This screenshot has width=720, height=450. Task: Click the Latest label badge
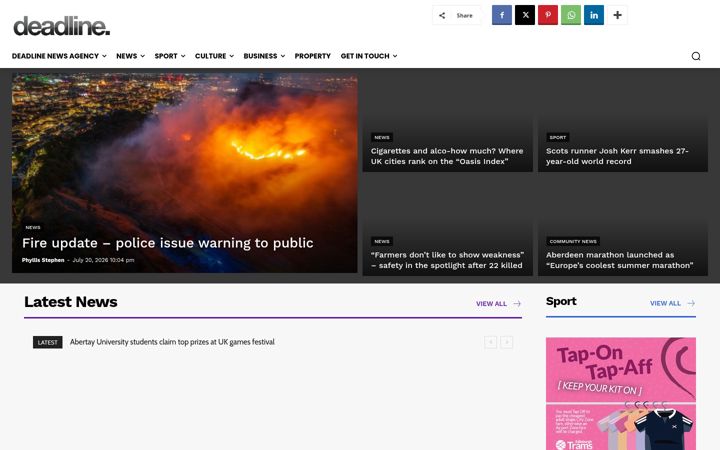[x=48, y=342]
